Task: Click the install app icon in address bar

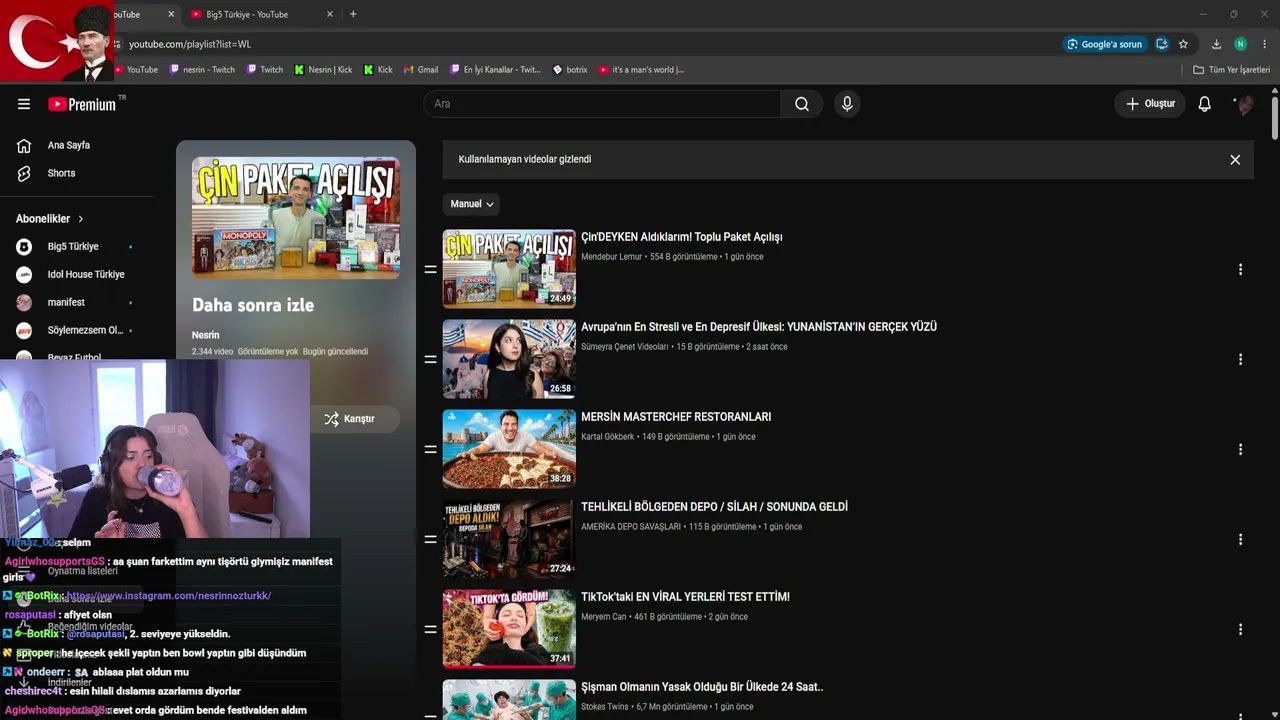Action: tap(1162, 44)
